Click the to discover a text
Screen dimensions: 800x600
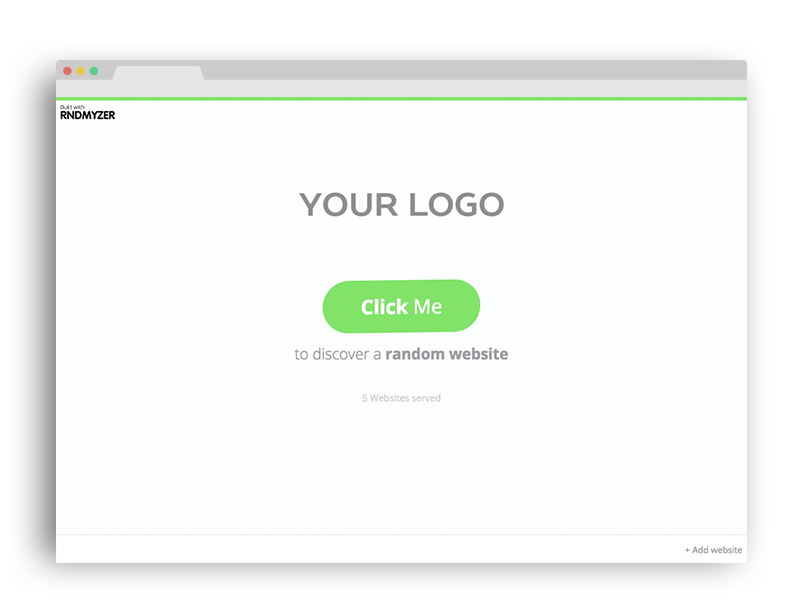[338, 354]
